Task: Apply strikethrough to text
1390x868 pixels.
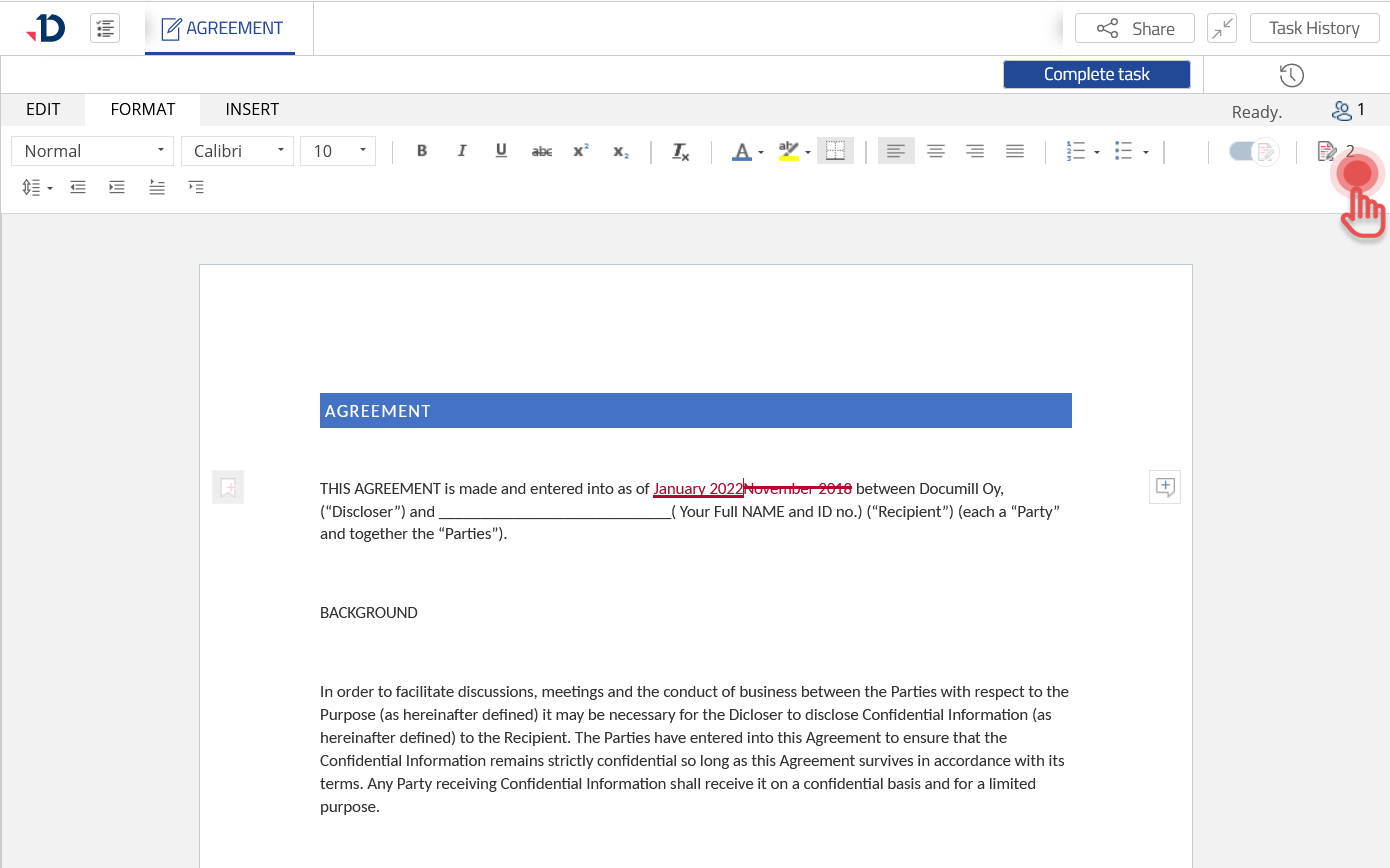Action: pyautogui.click(x=541, y=151)
